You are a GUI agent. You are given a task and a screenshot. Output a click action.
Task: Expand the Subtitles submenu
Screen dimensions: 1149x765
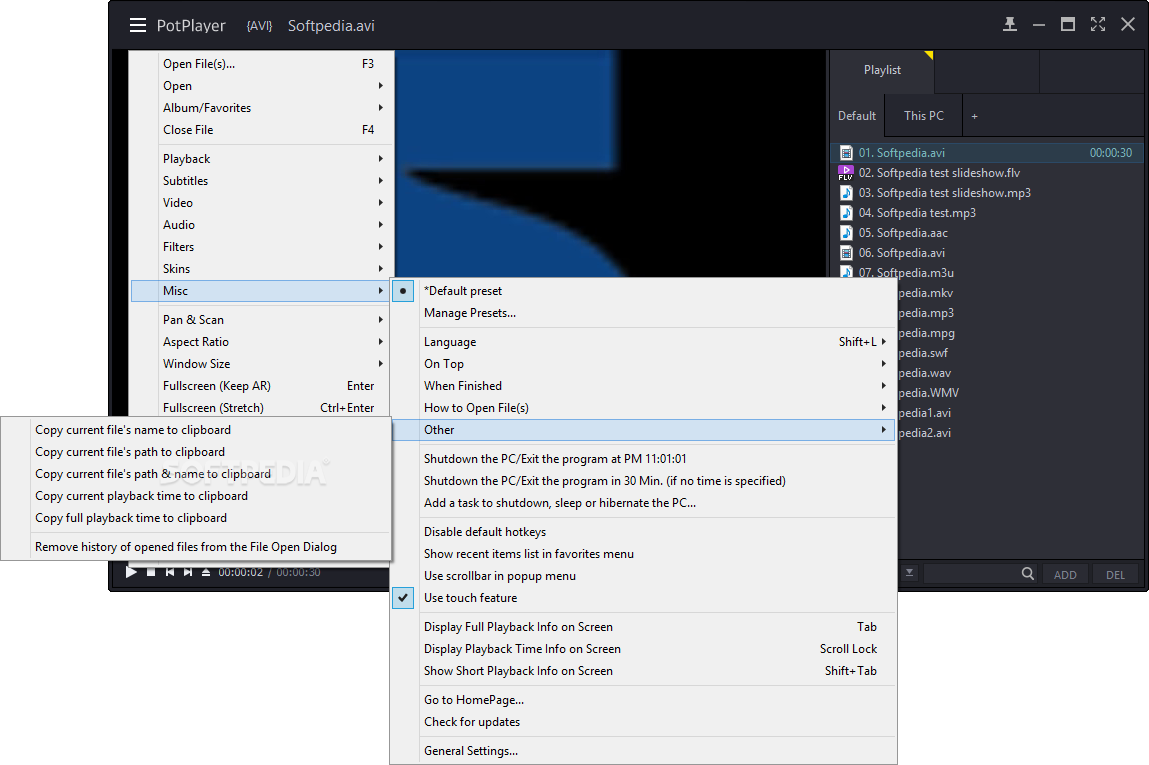[x=259, y=181]
